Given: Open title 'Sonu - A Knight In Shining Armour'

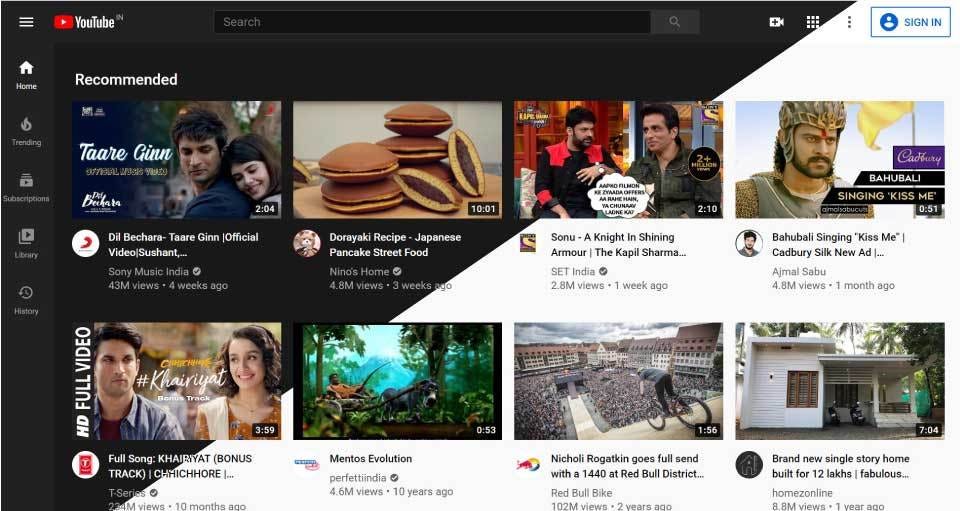Looking at the screenshot, I should 618,244.
